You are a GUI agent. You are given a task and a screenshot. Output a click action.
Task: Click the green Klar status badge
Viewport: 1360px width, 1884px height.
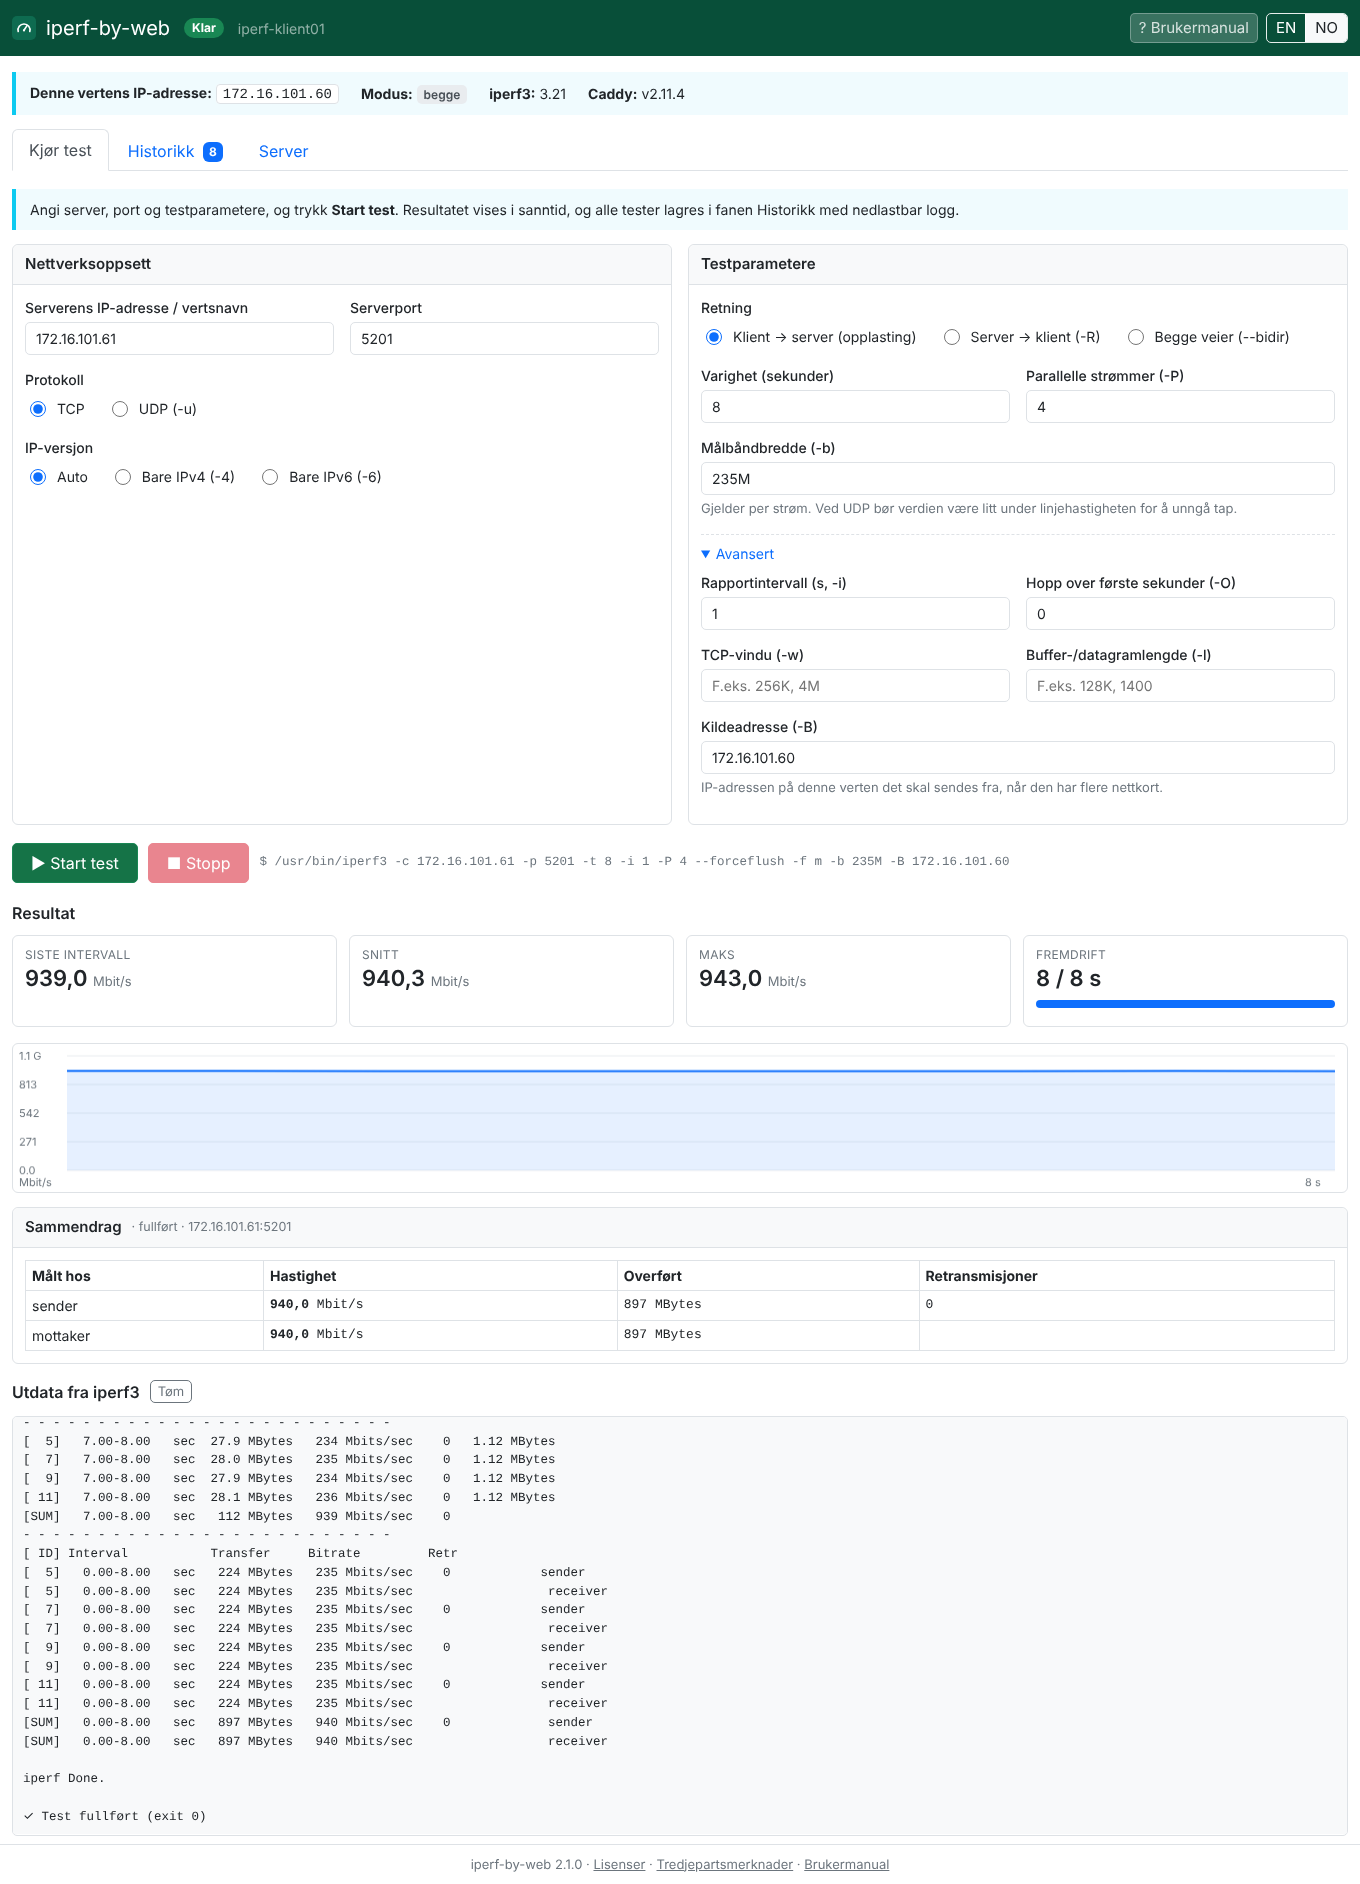click(x=204, y=28)
